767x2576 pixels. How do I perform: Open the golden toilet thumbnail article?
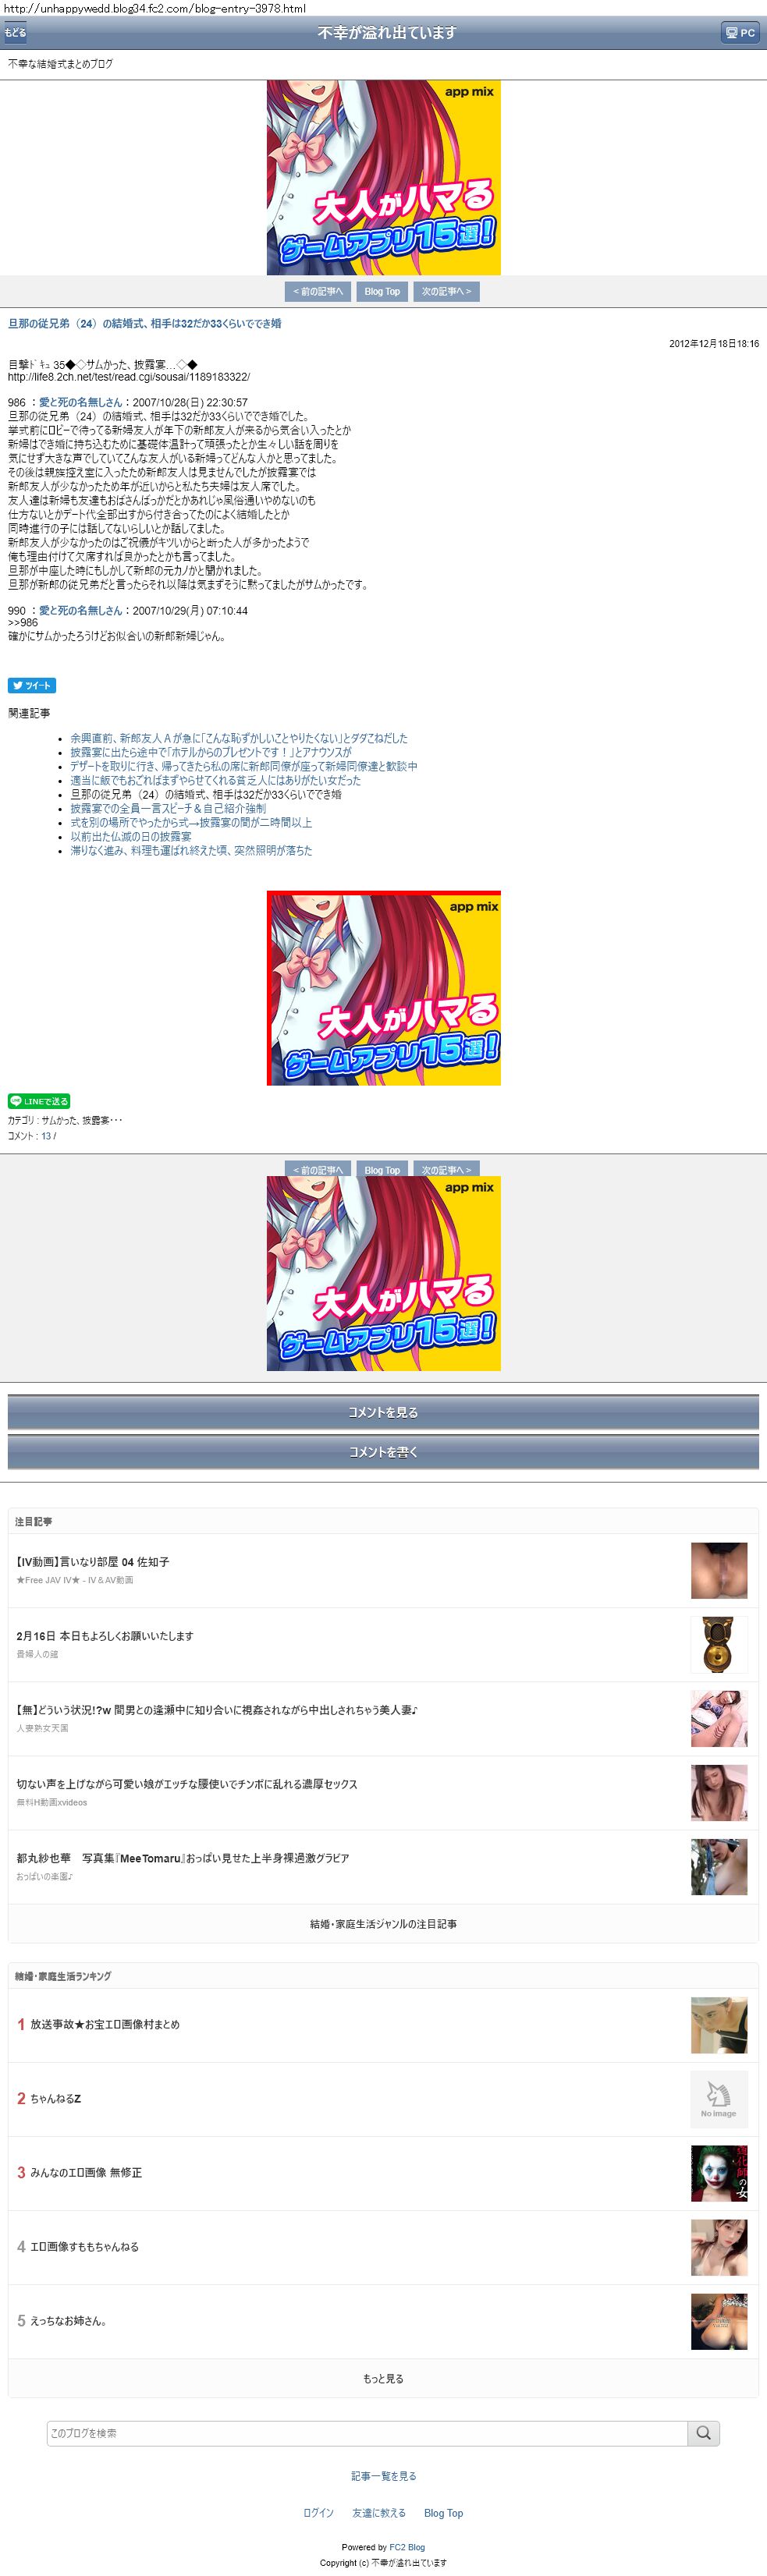click(x=719, y=1645)
